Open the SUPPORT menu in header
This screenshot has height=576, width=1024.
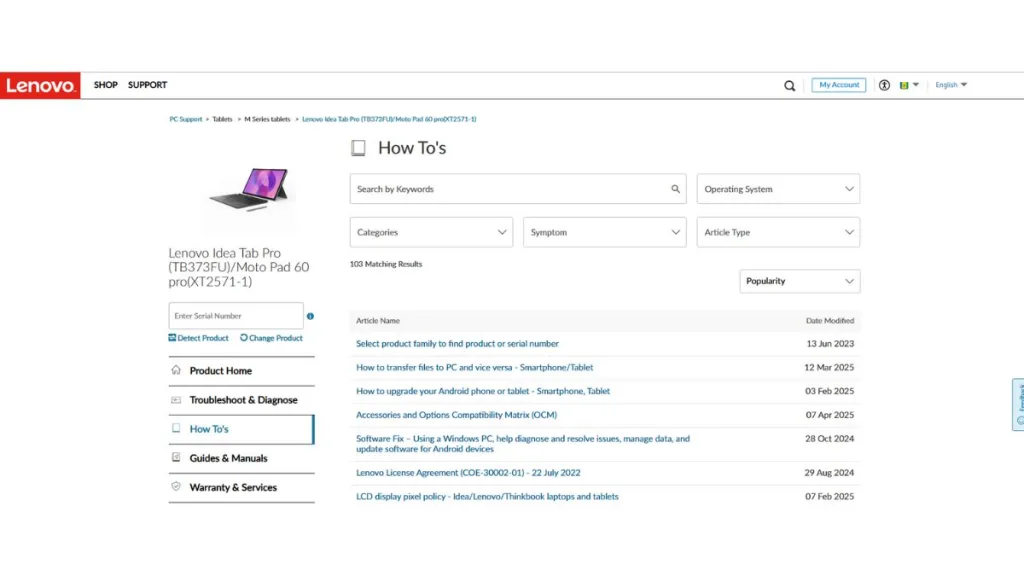[147, 85]
